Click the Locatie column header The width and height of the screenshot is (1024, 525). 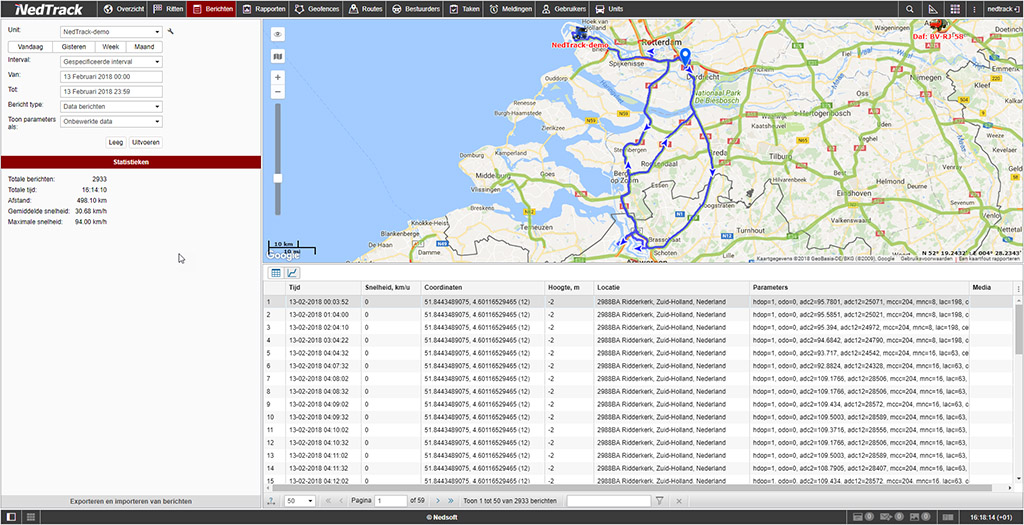(x=671, y=287)
